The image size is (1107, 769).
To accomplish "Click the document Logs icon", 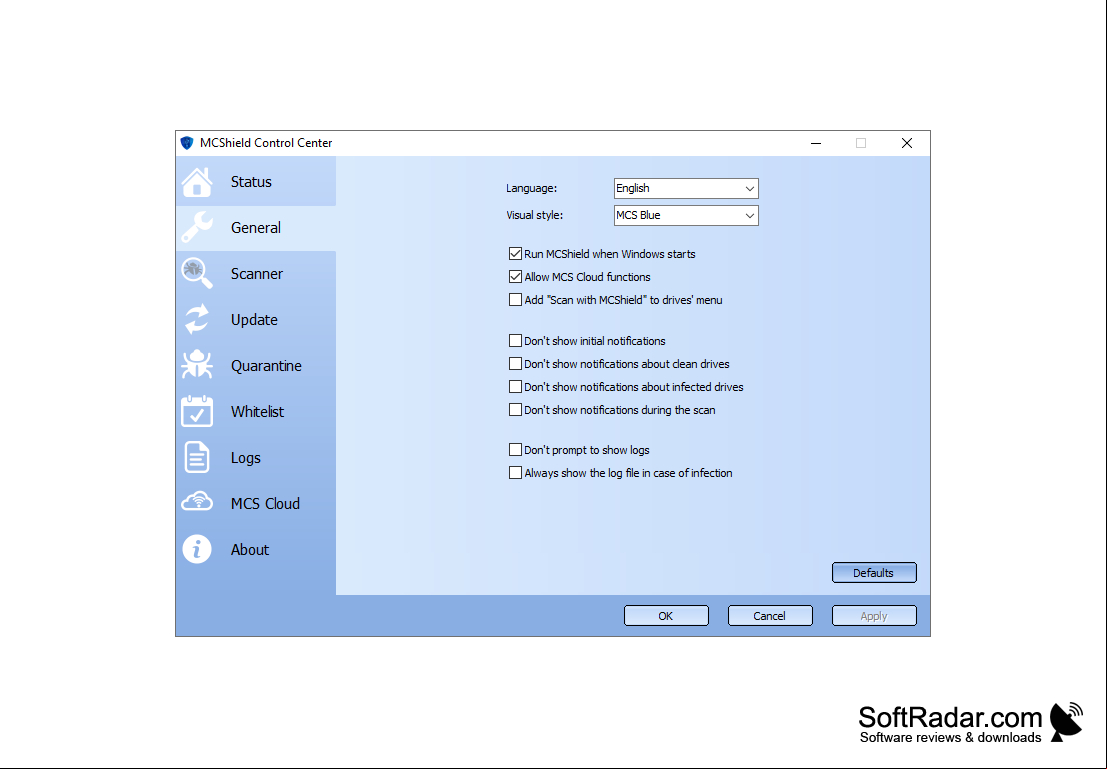I will point(197,457).
